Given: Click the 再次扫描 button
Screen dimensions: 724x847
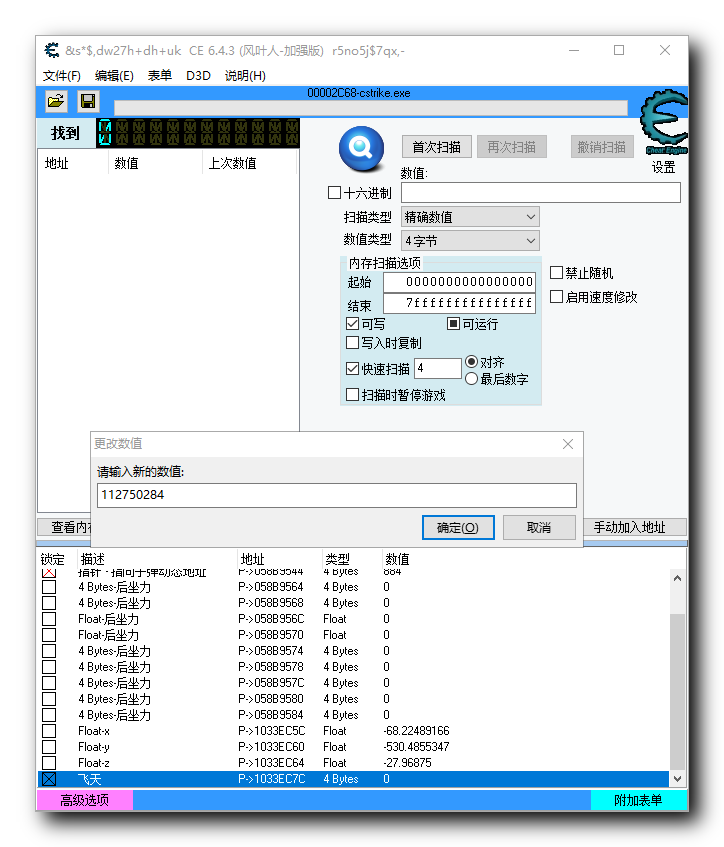Looking at the screenshot, I should point(512,147).
